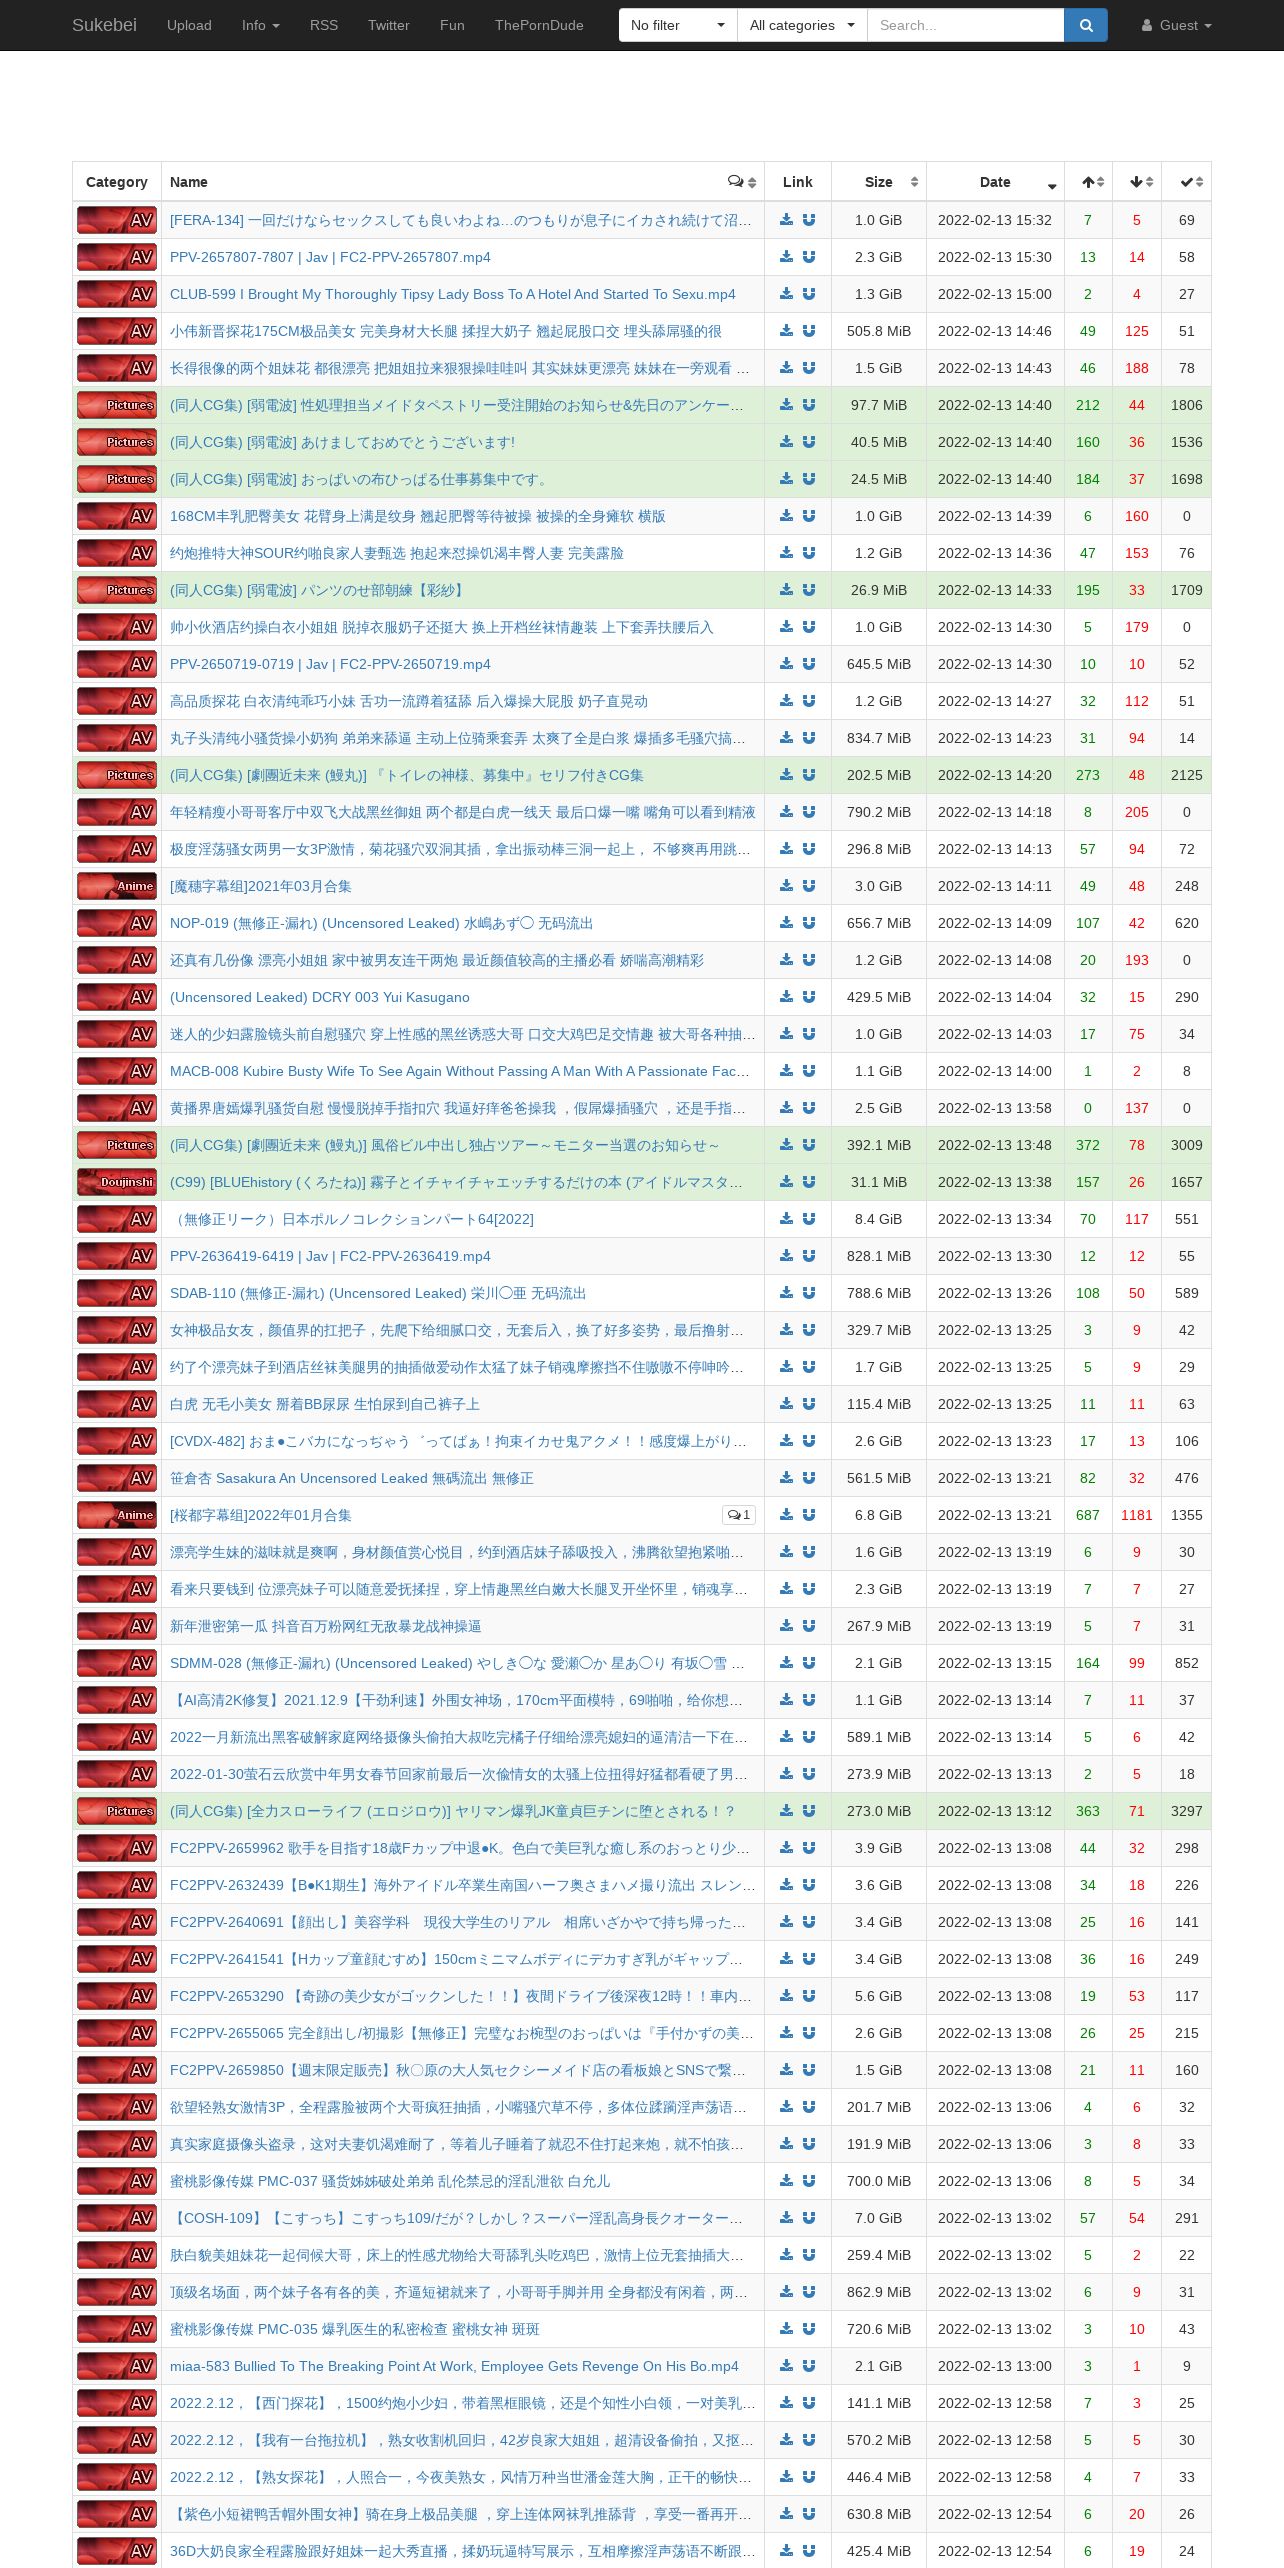Screen dimensions: 1284x2568
Task: Expand the Info menu in navbar
Action: tap(260, 25)
